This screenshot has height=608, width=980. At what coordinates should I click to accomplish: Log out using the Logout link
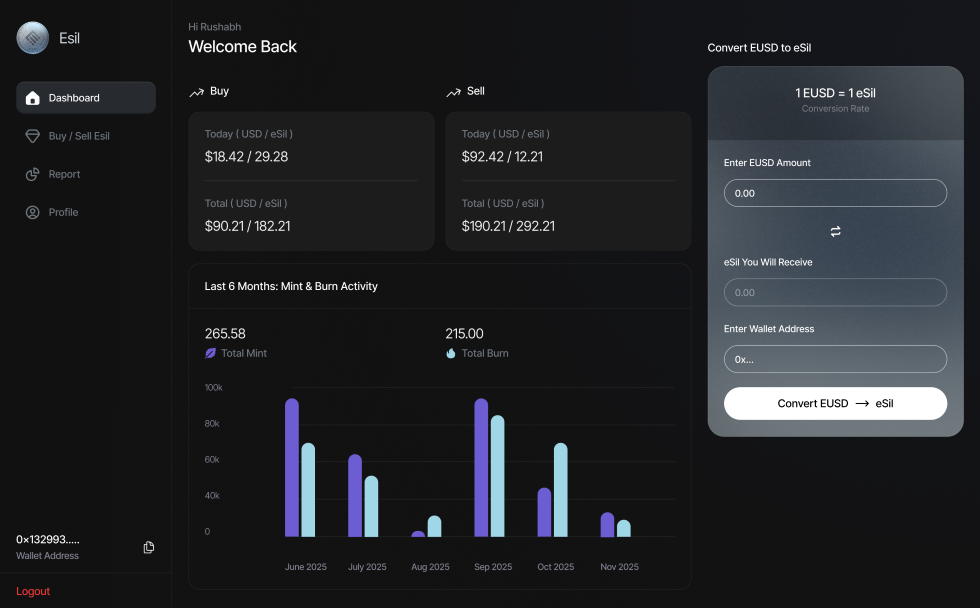(33, 591)
